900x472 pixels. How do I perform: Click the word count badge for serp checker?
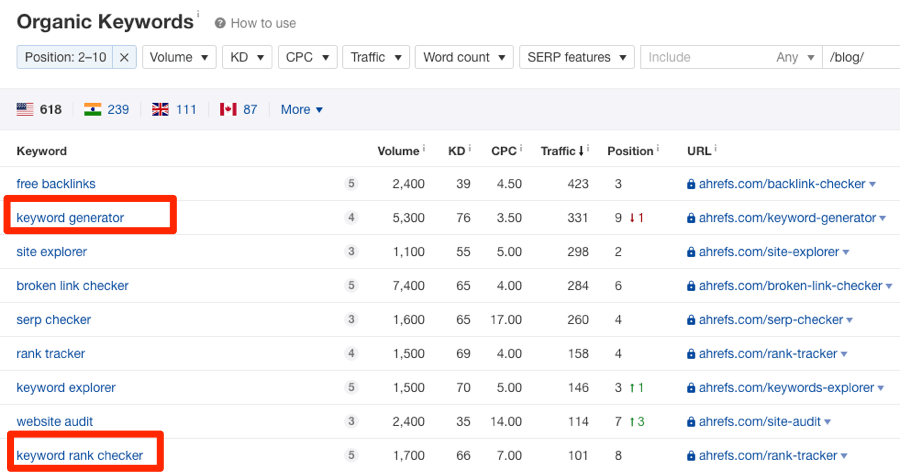pos(351,319)
